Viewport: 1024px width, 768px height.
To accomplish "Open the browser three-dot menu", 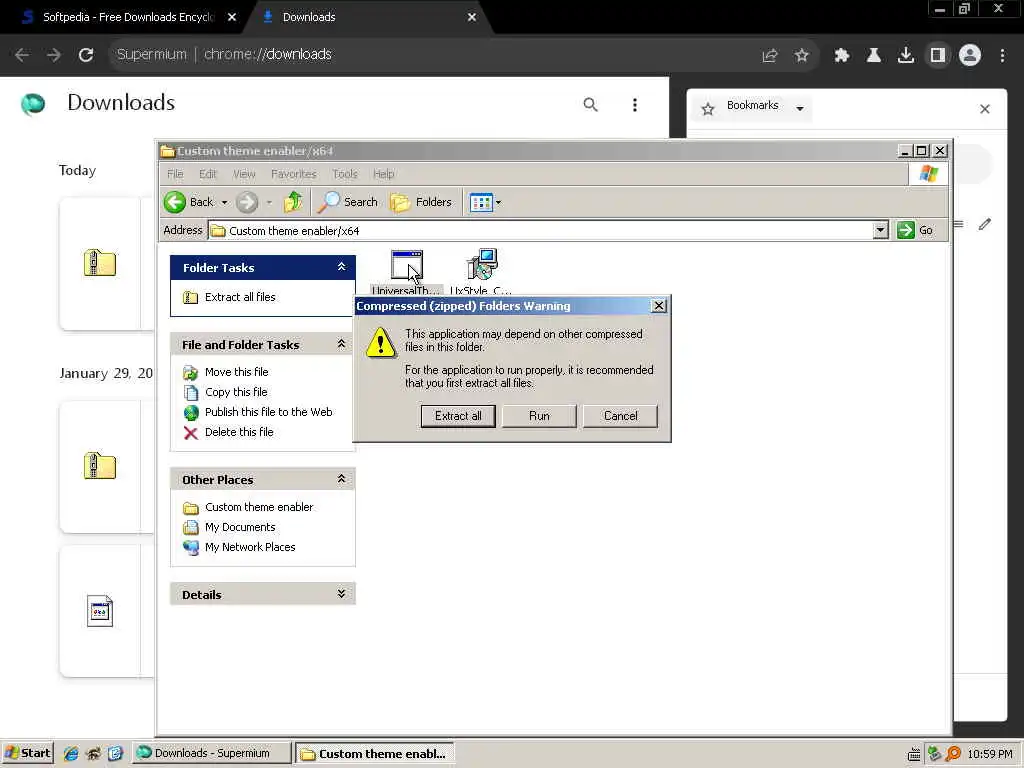I will [x=1002, y=56].
